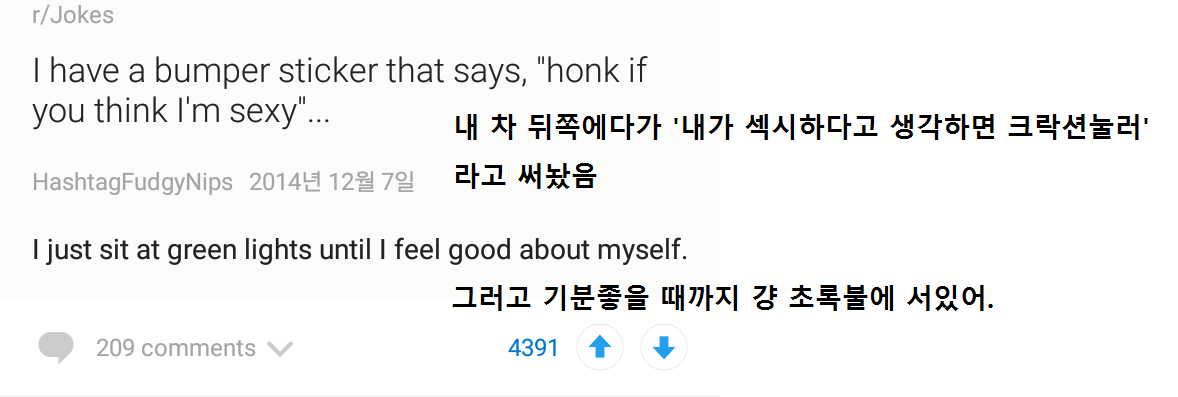Expand the chevron next to 209 comments

pos(279,349)
